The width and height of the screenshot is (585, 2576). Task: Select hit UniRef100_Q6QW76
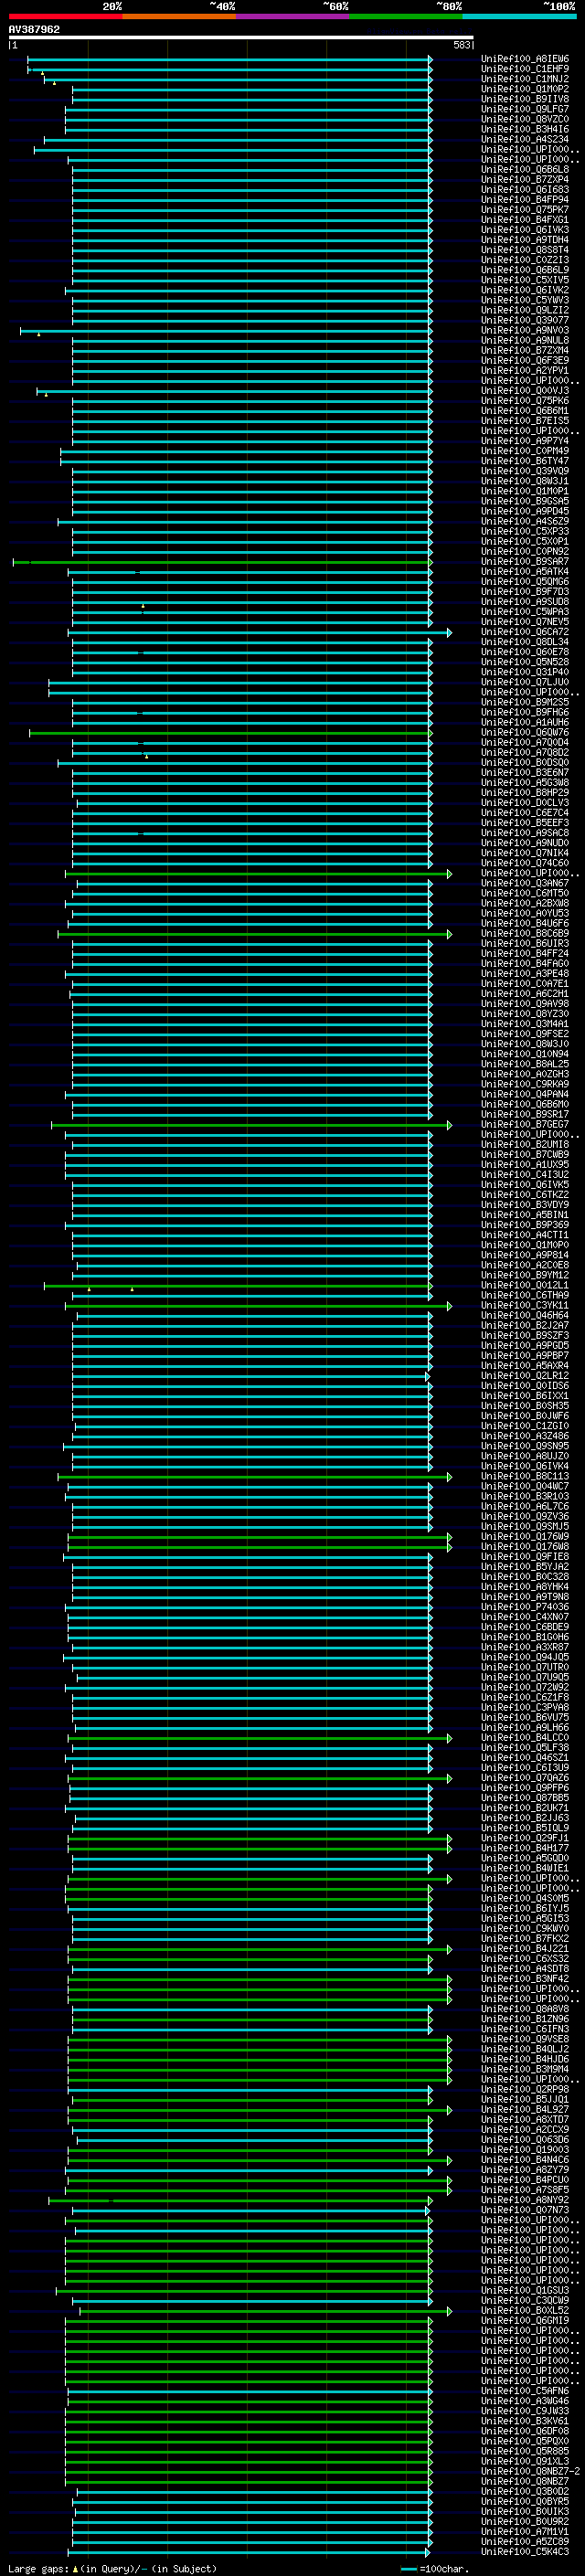[x=525, y=733]
